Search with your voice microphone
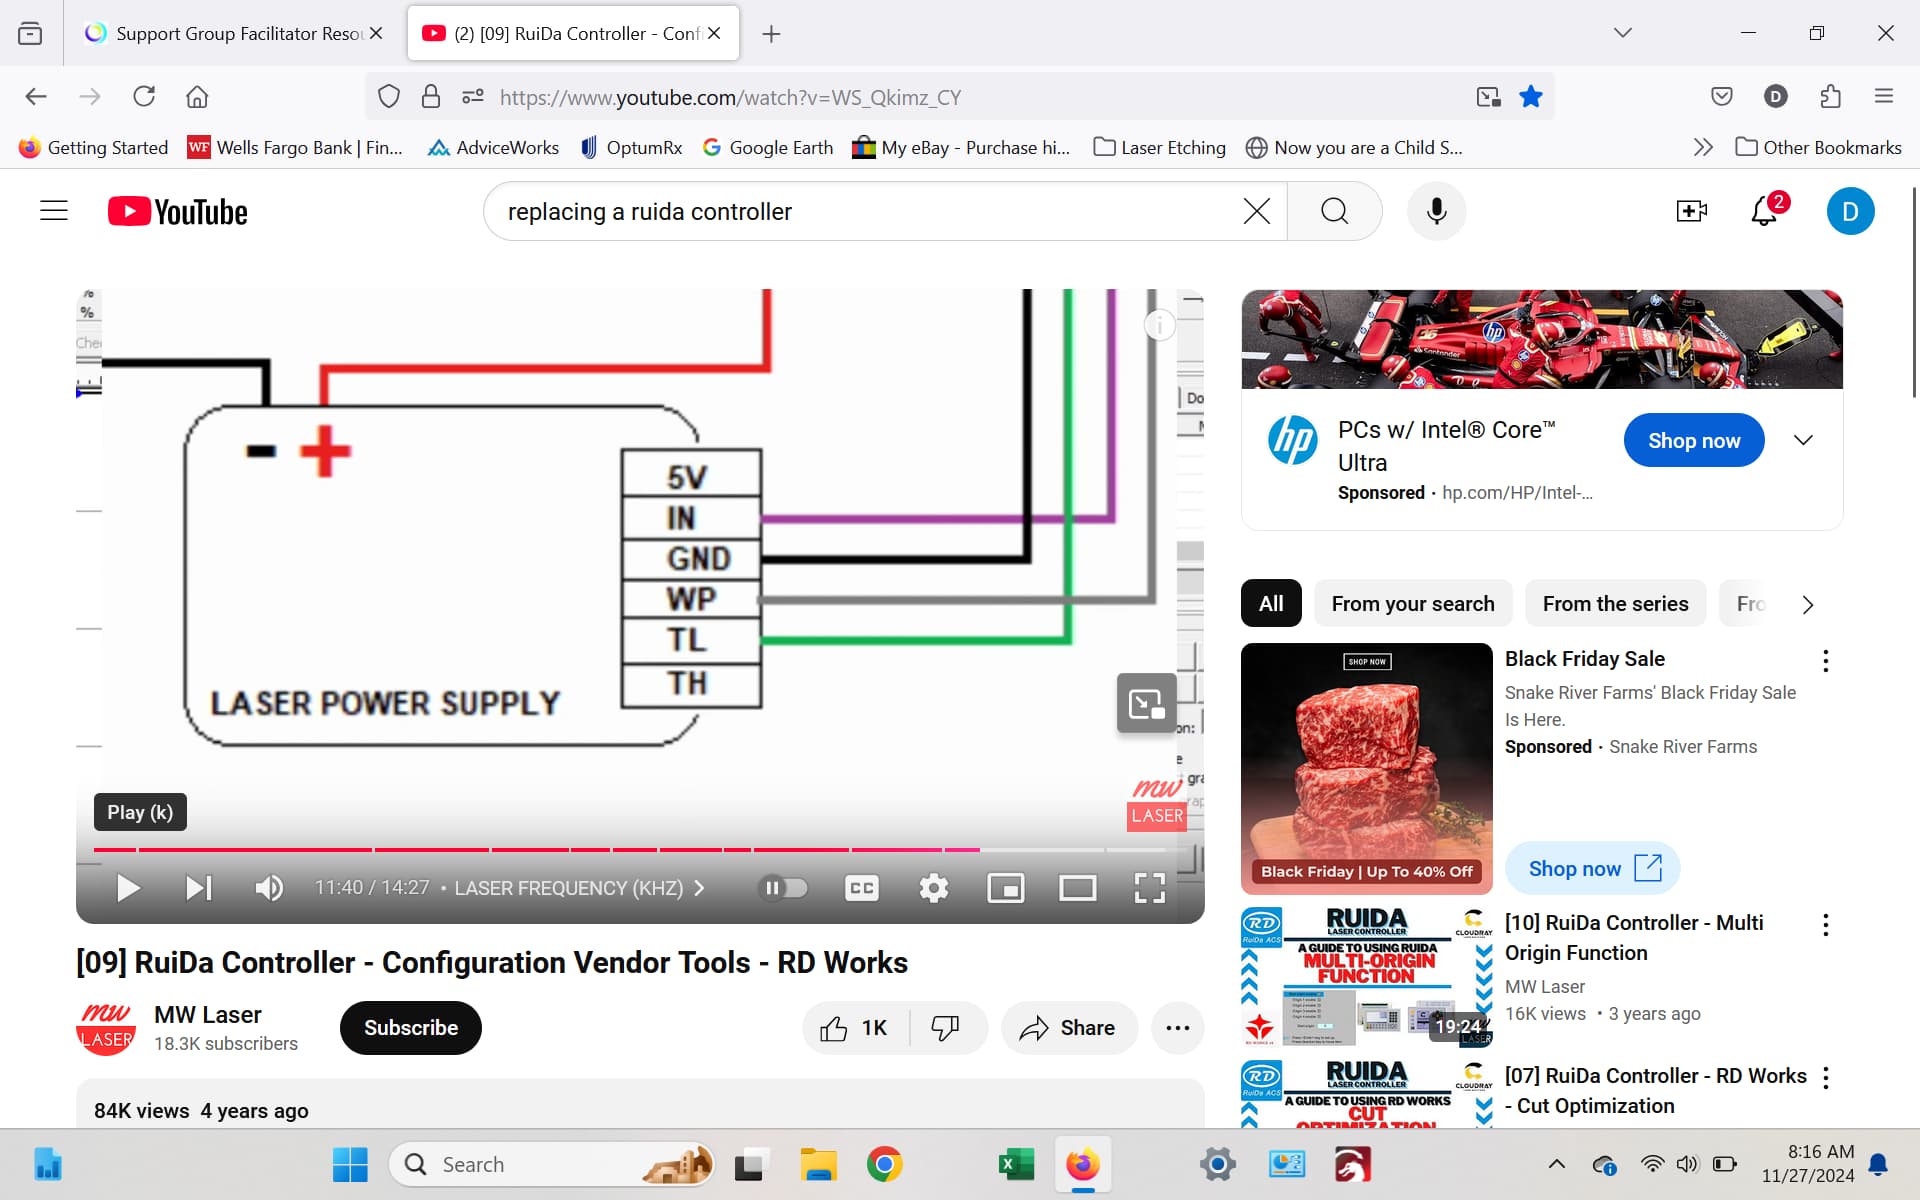This screenshot has height=1200, width=1920. [x=1436, y=211]
